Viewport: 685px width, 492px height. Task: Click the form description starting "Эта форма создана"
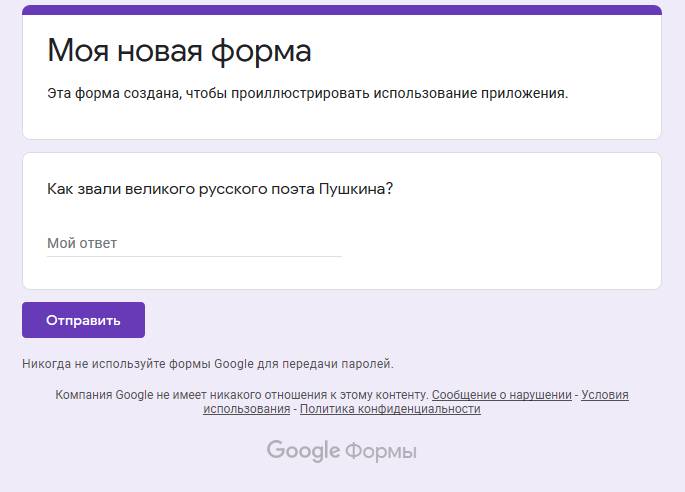[307, 94]
